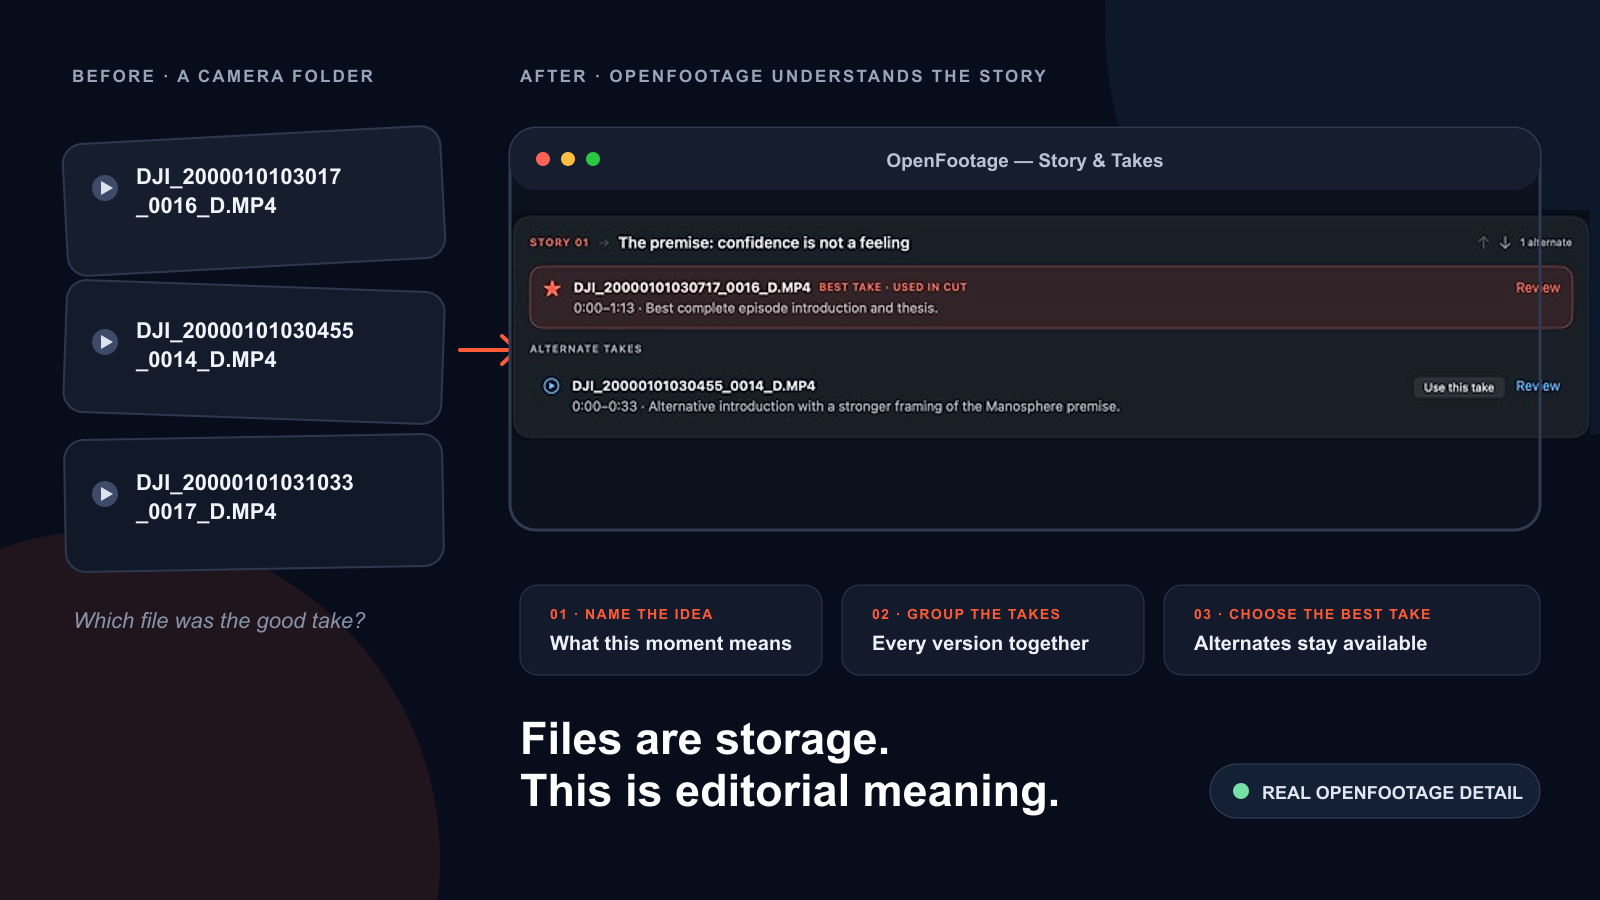This screenshot has width=1600, height=900.
Task: Click the caption "Which file was the good take?"
Action: tap(220, 621)
